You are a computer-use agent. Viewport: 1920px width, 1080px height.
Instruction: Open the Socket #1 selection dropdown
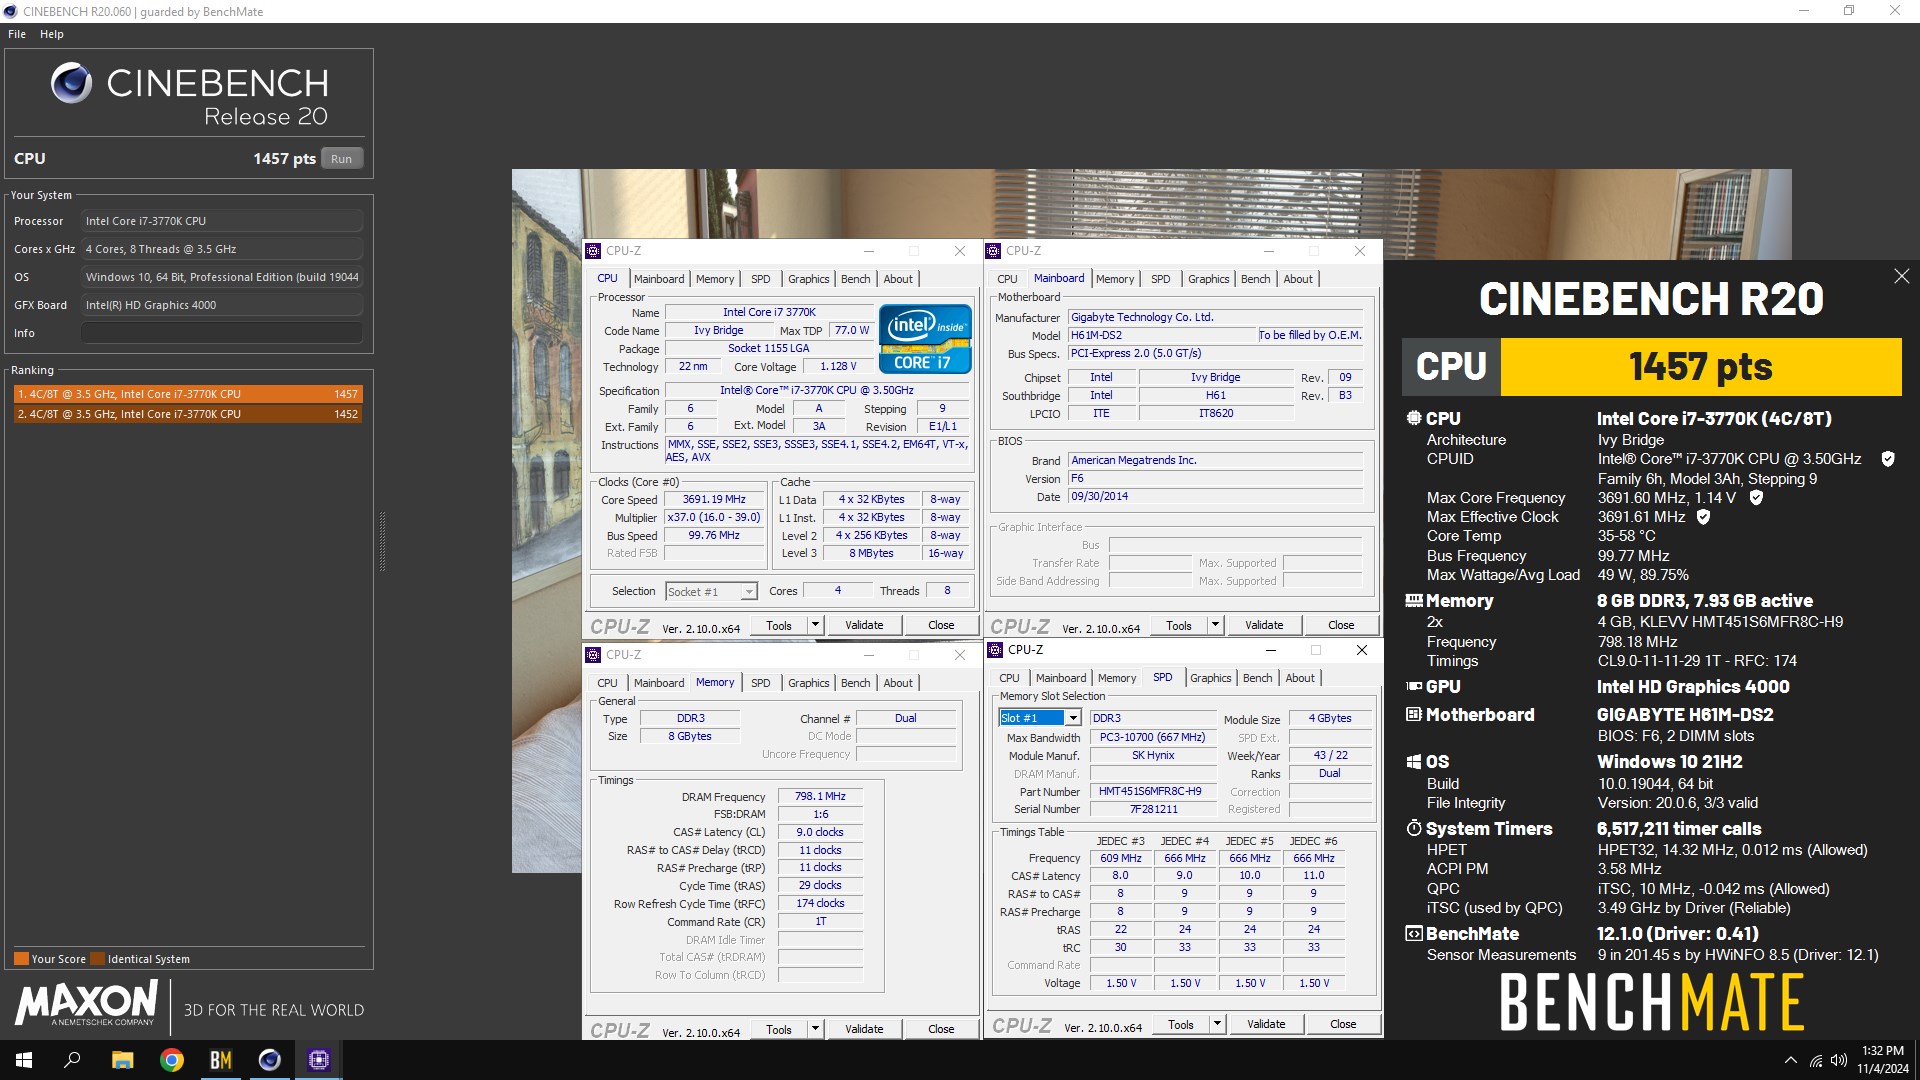pos(748,592)
